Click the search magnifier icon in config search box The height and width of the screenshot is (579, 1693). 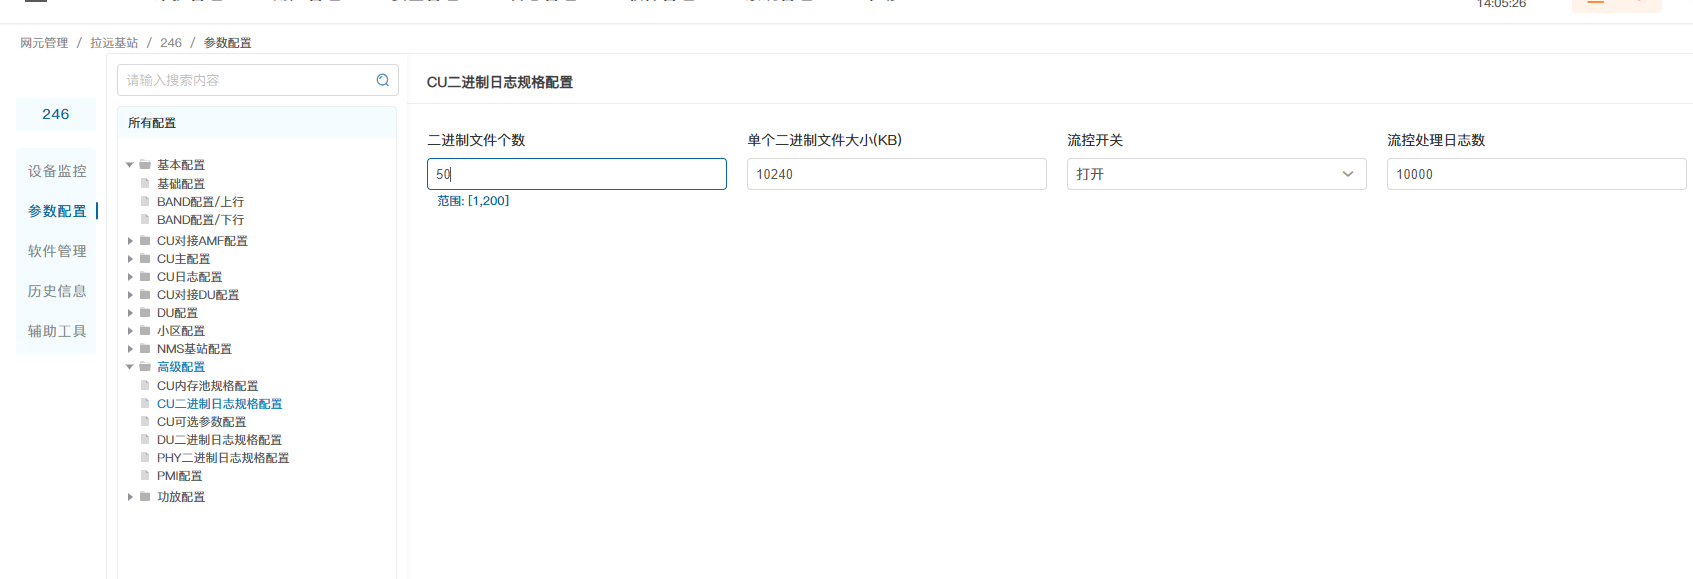(382, 80)
